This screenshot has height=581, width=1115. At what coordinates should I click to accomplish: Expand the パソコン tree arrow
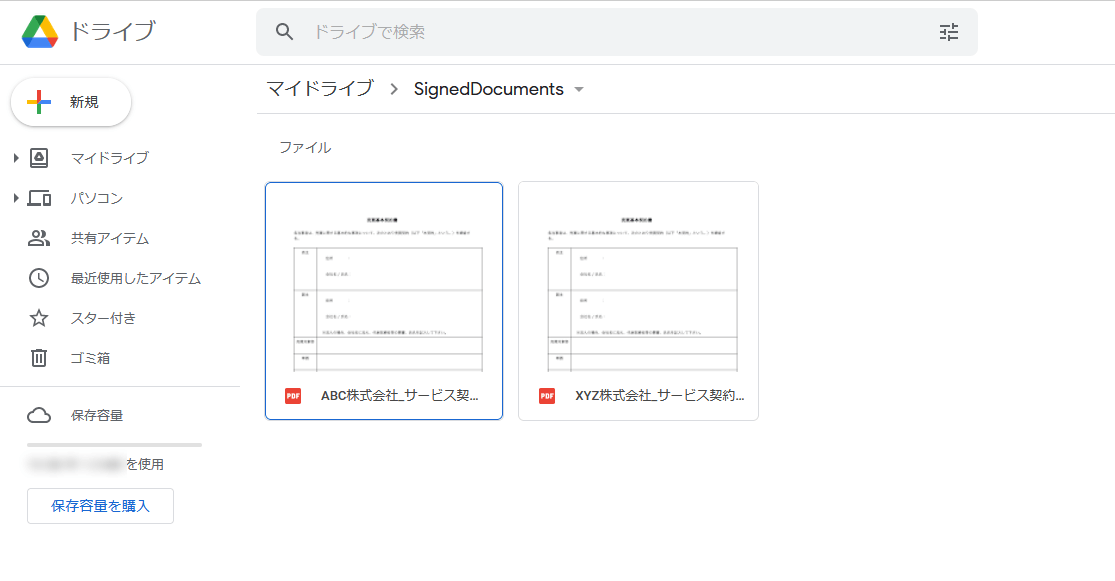(x=16, y=198)
